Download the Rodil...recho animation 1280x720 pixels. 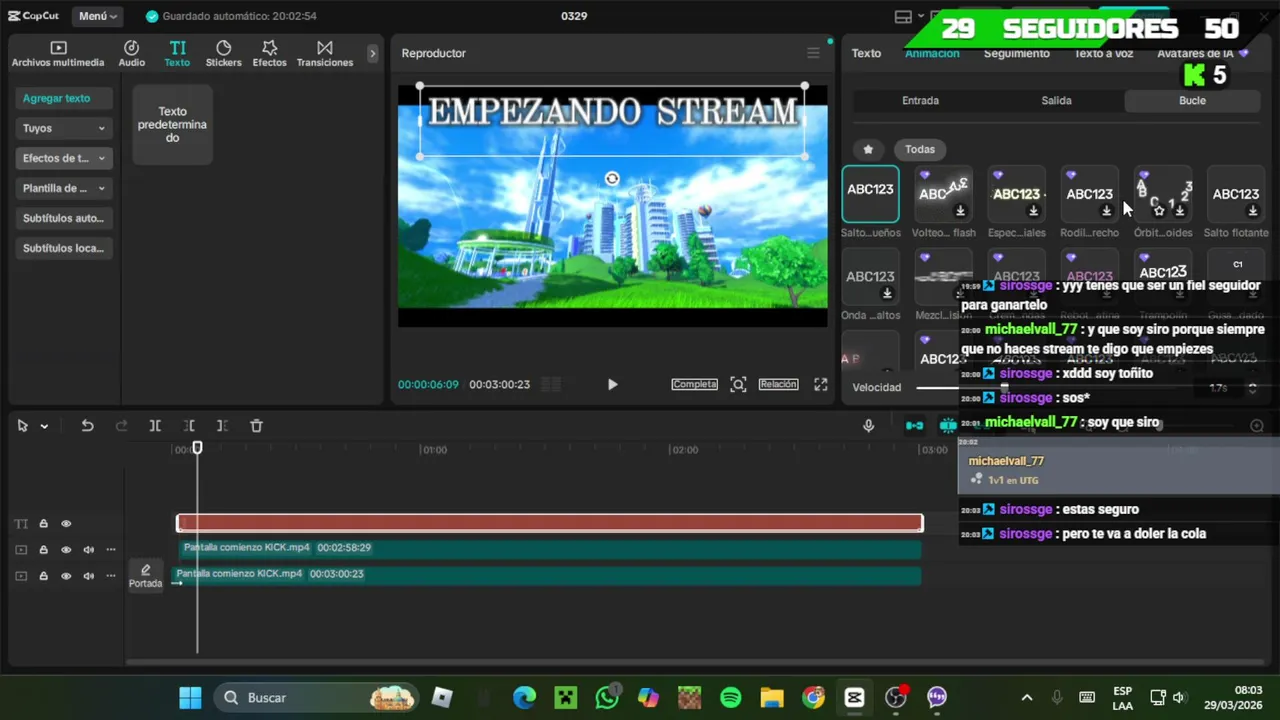1106,211
